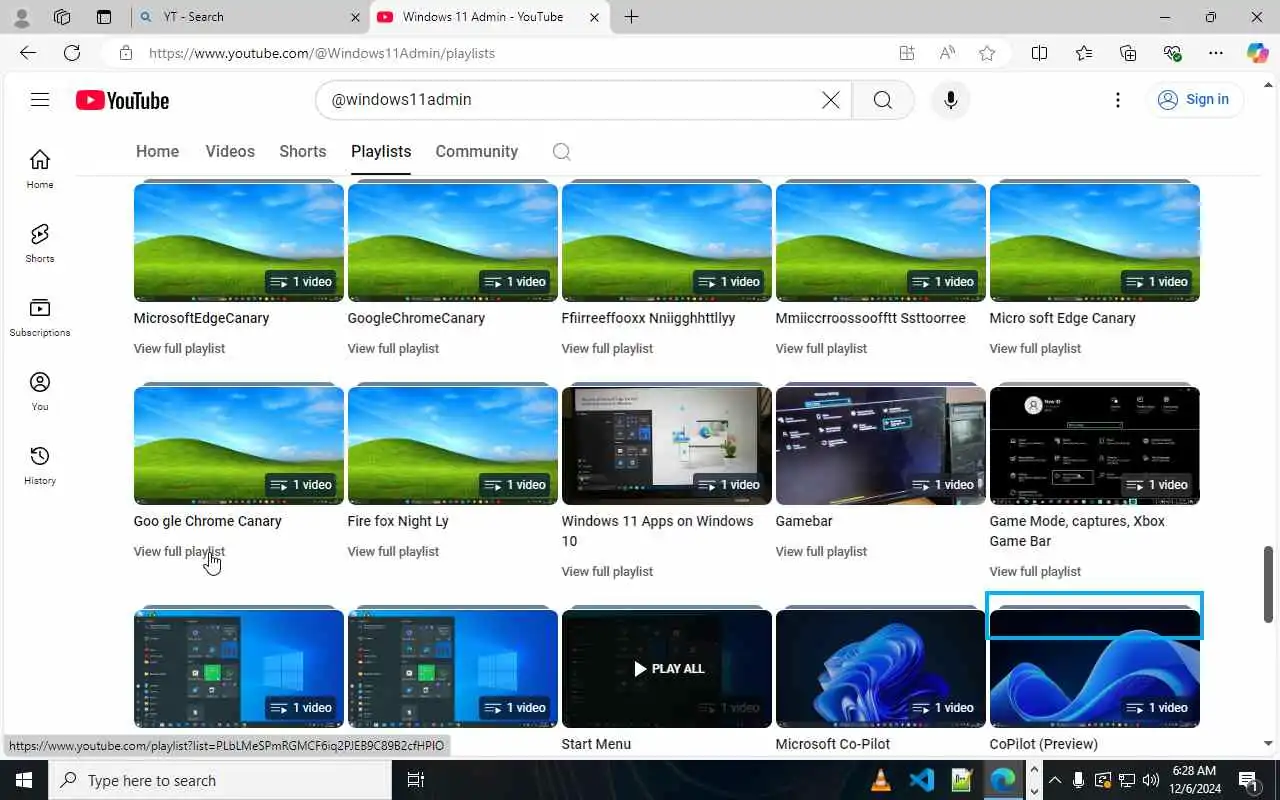Launch VLC from the taskbar

coord(880,780)
